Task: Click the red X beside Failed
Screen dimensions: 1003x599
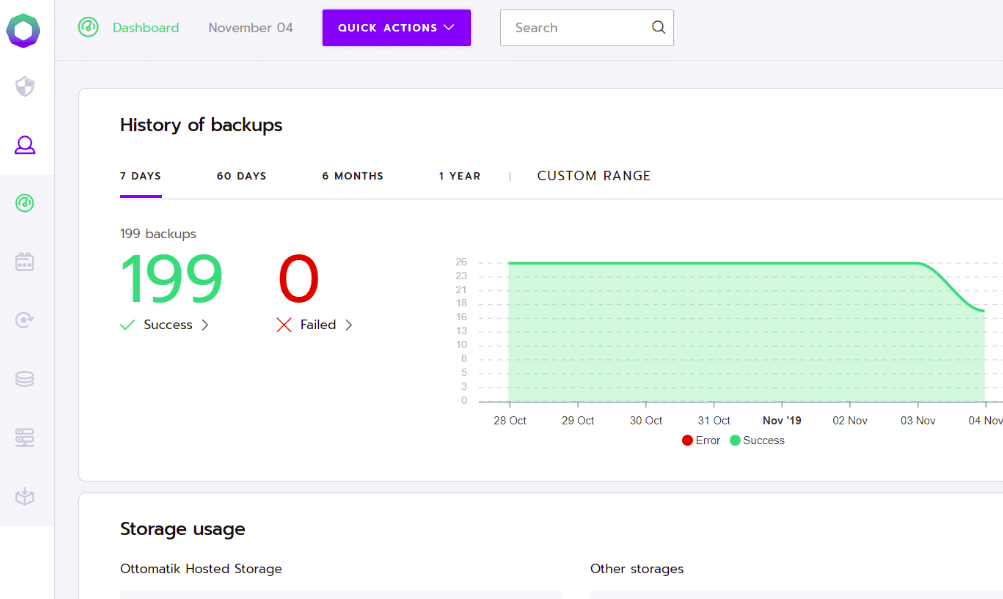Action: [284, 325]
